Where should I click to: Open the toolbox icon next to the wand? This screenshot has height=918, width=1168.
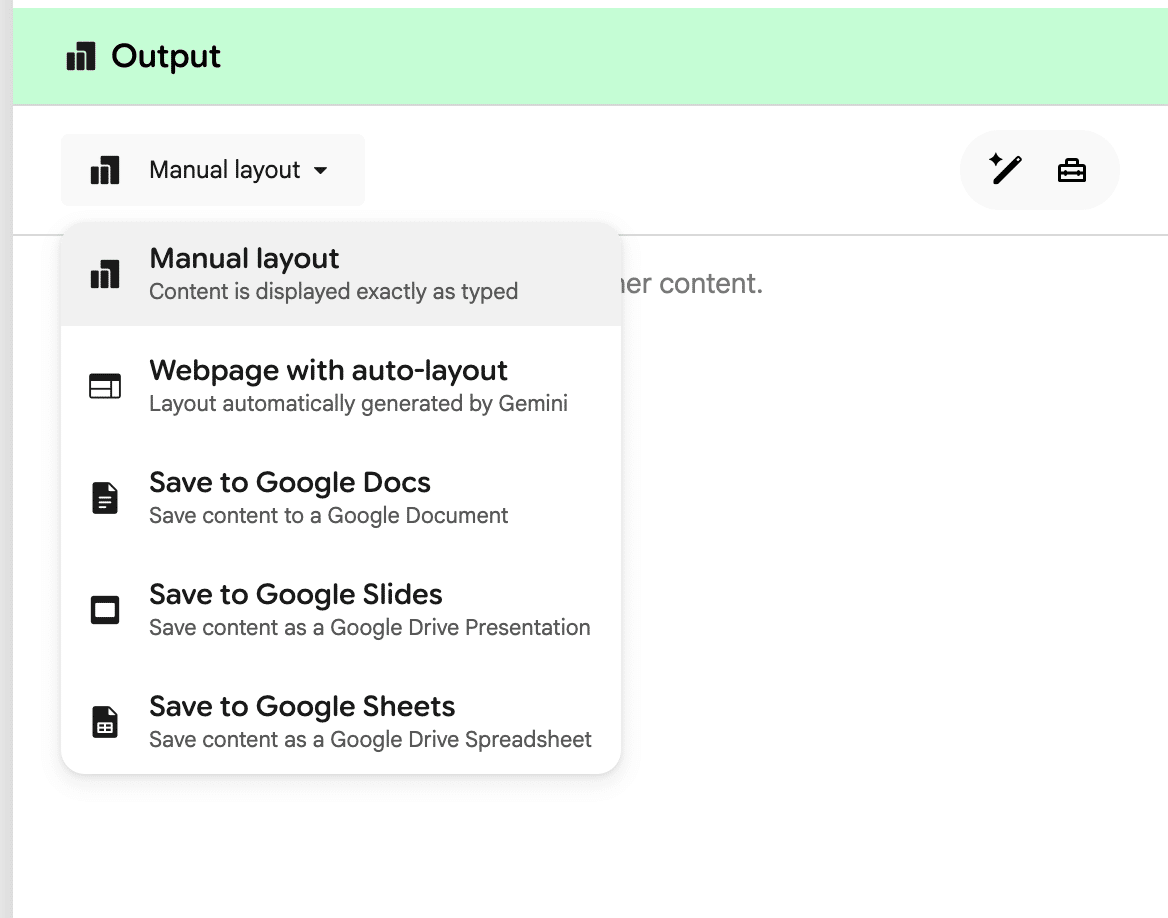click(x=1071, y=170)
